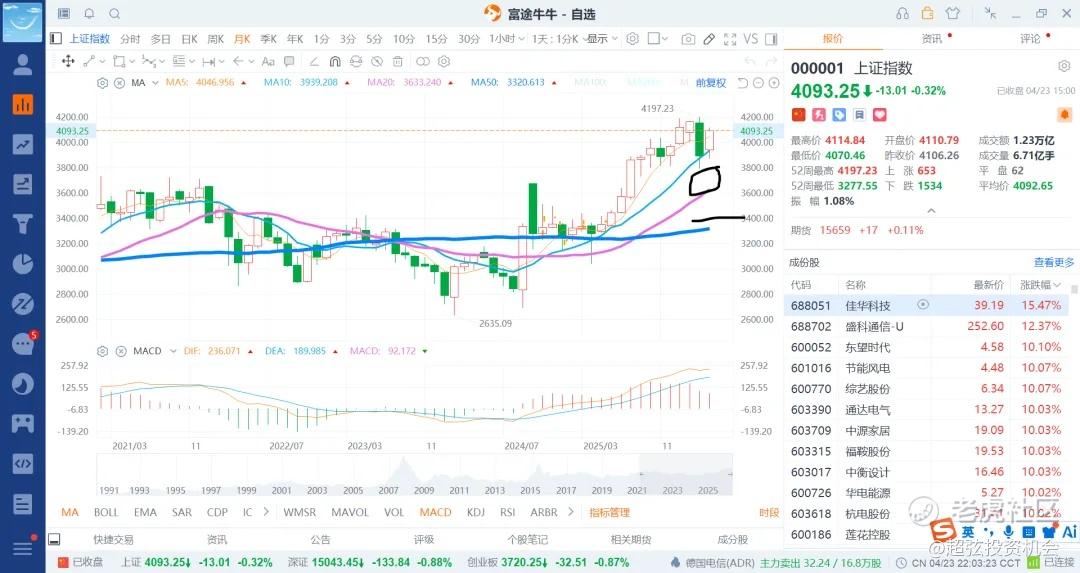Toggle the watch eye on 佳华科技 row
1080x573 pixels.
(x=923, y=304)
